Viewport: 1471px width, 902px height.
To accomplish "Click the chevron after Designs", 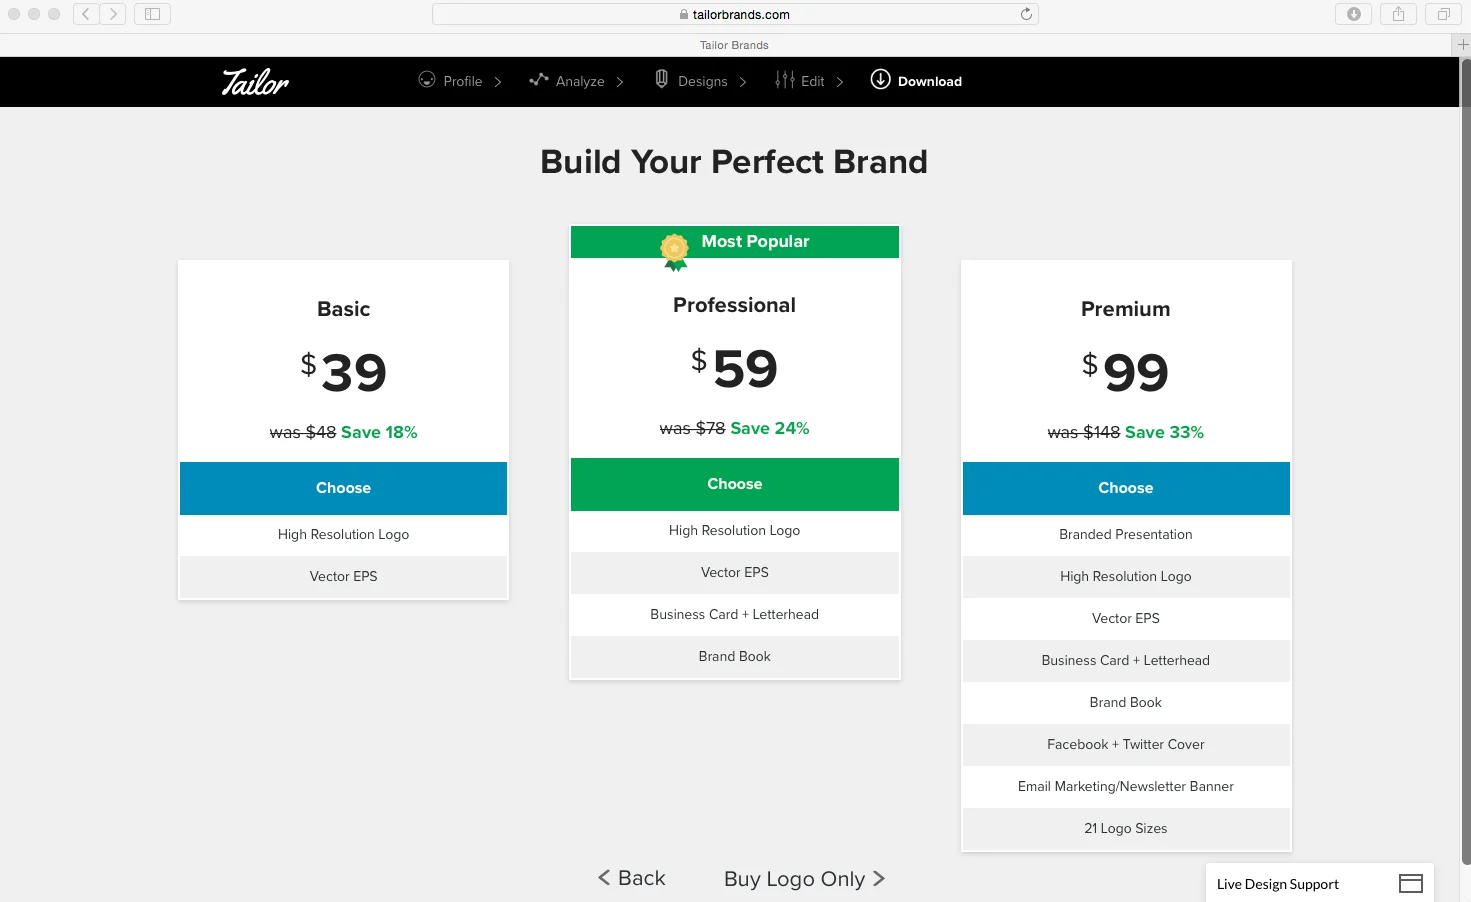I will (x=743, y=82).
